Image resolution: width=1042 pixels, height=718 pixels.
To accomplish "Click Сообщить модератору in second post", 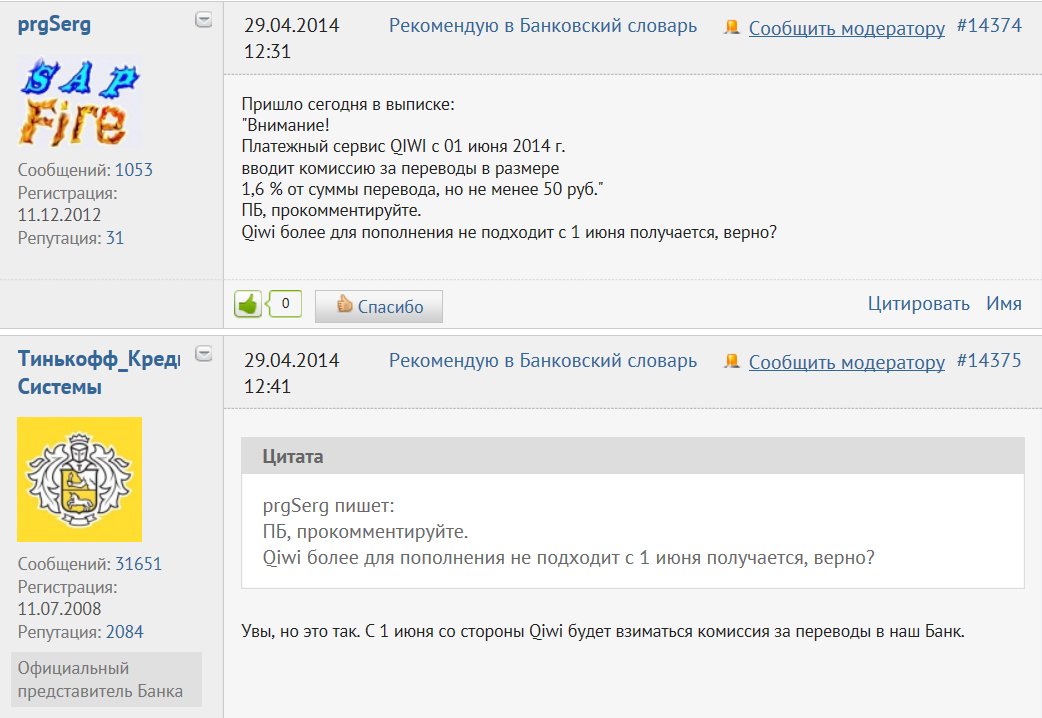I will [846, 362].
